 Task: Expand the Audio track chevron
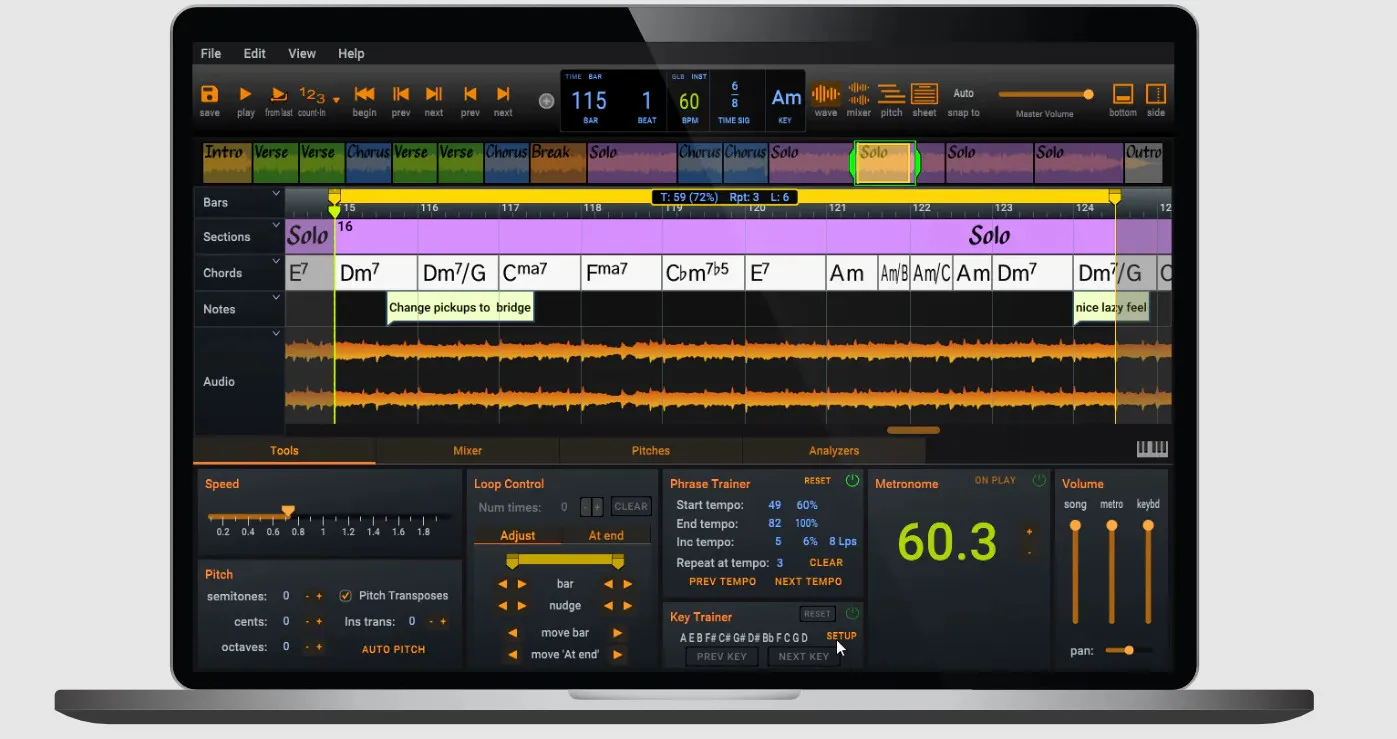point(276,334)
